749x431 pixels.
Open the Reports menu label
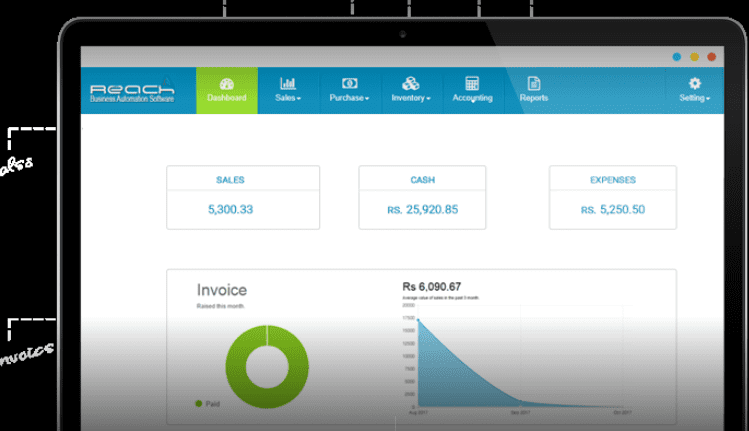tap(534, 98)
